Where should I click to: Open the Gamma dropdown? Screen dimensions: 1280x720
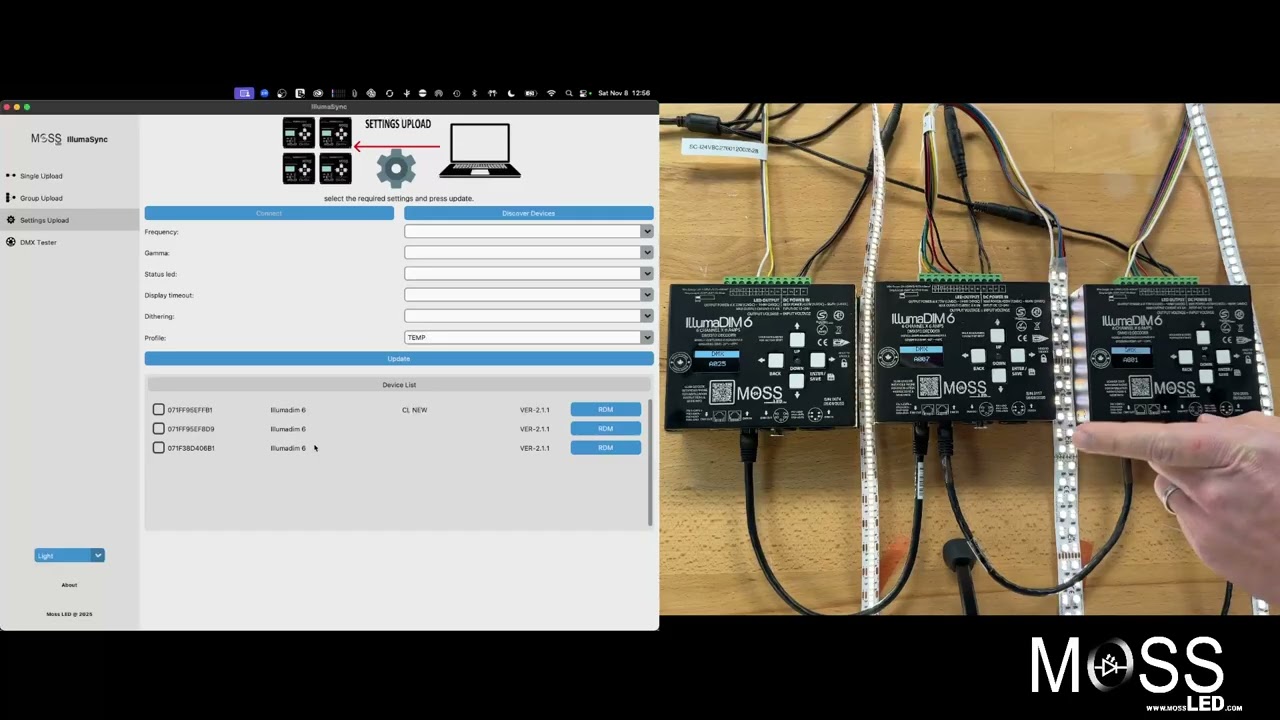click(528, 253)
